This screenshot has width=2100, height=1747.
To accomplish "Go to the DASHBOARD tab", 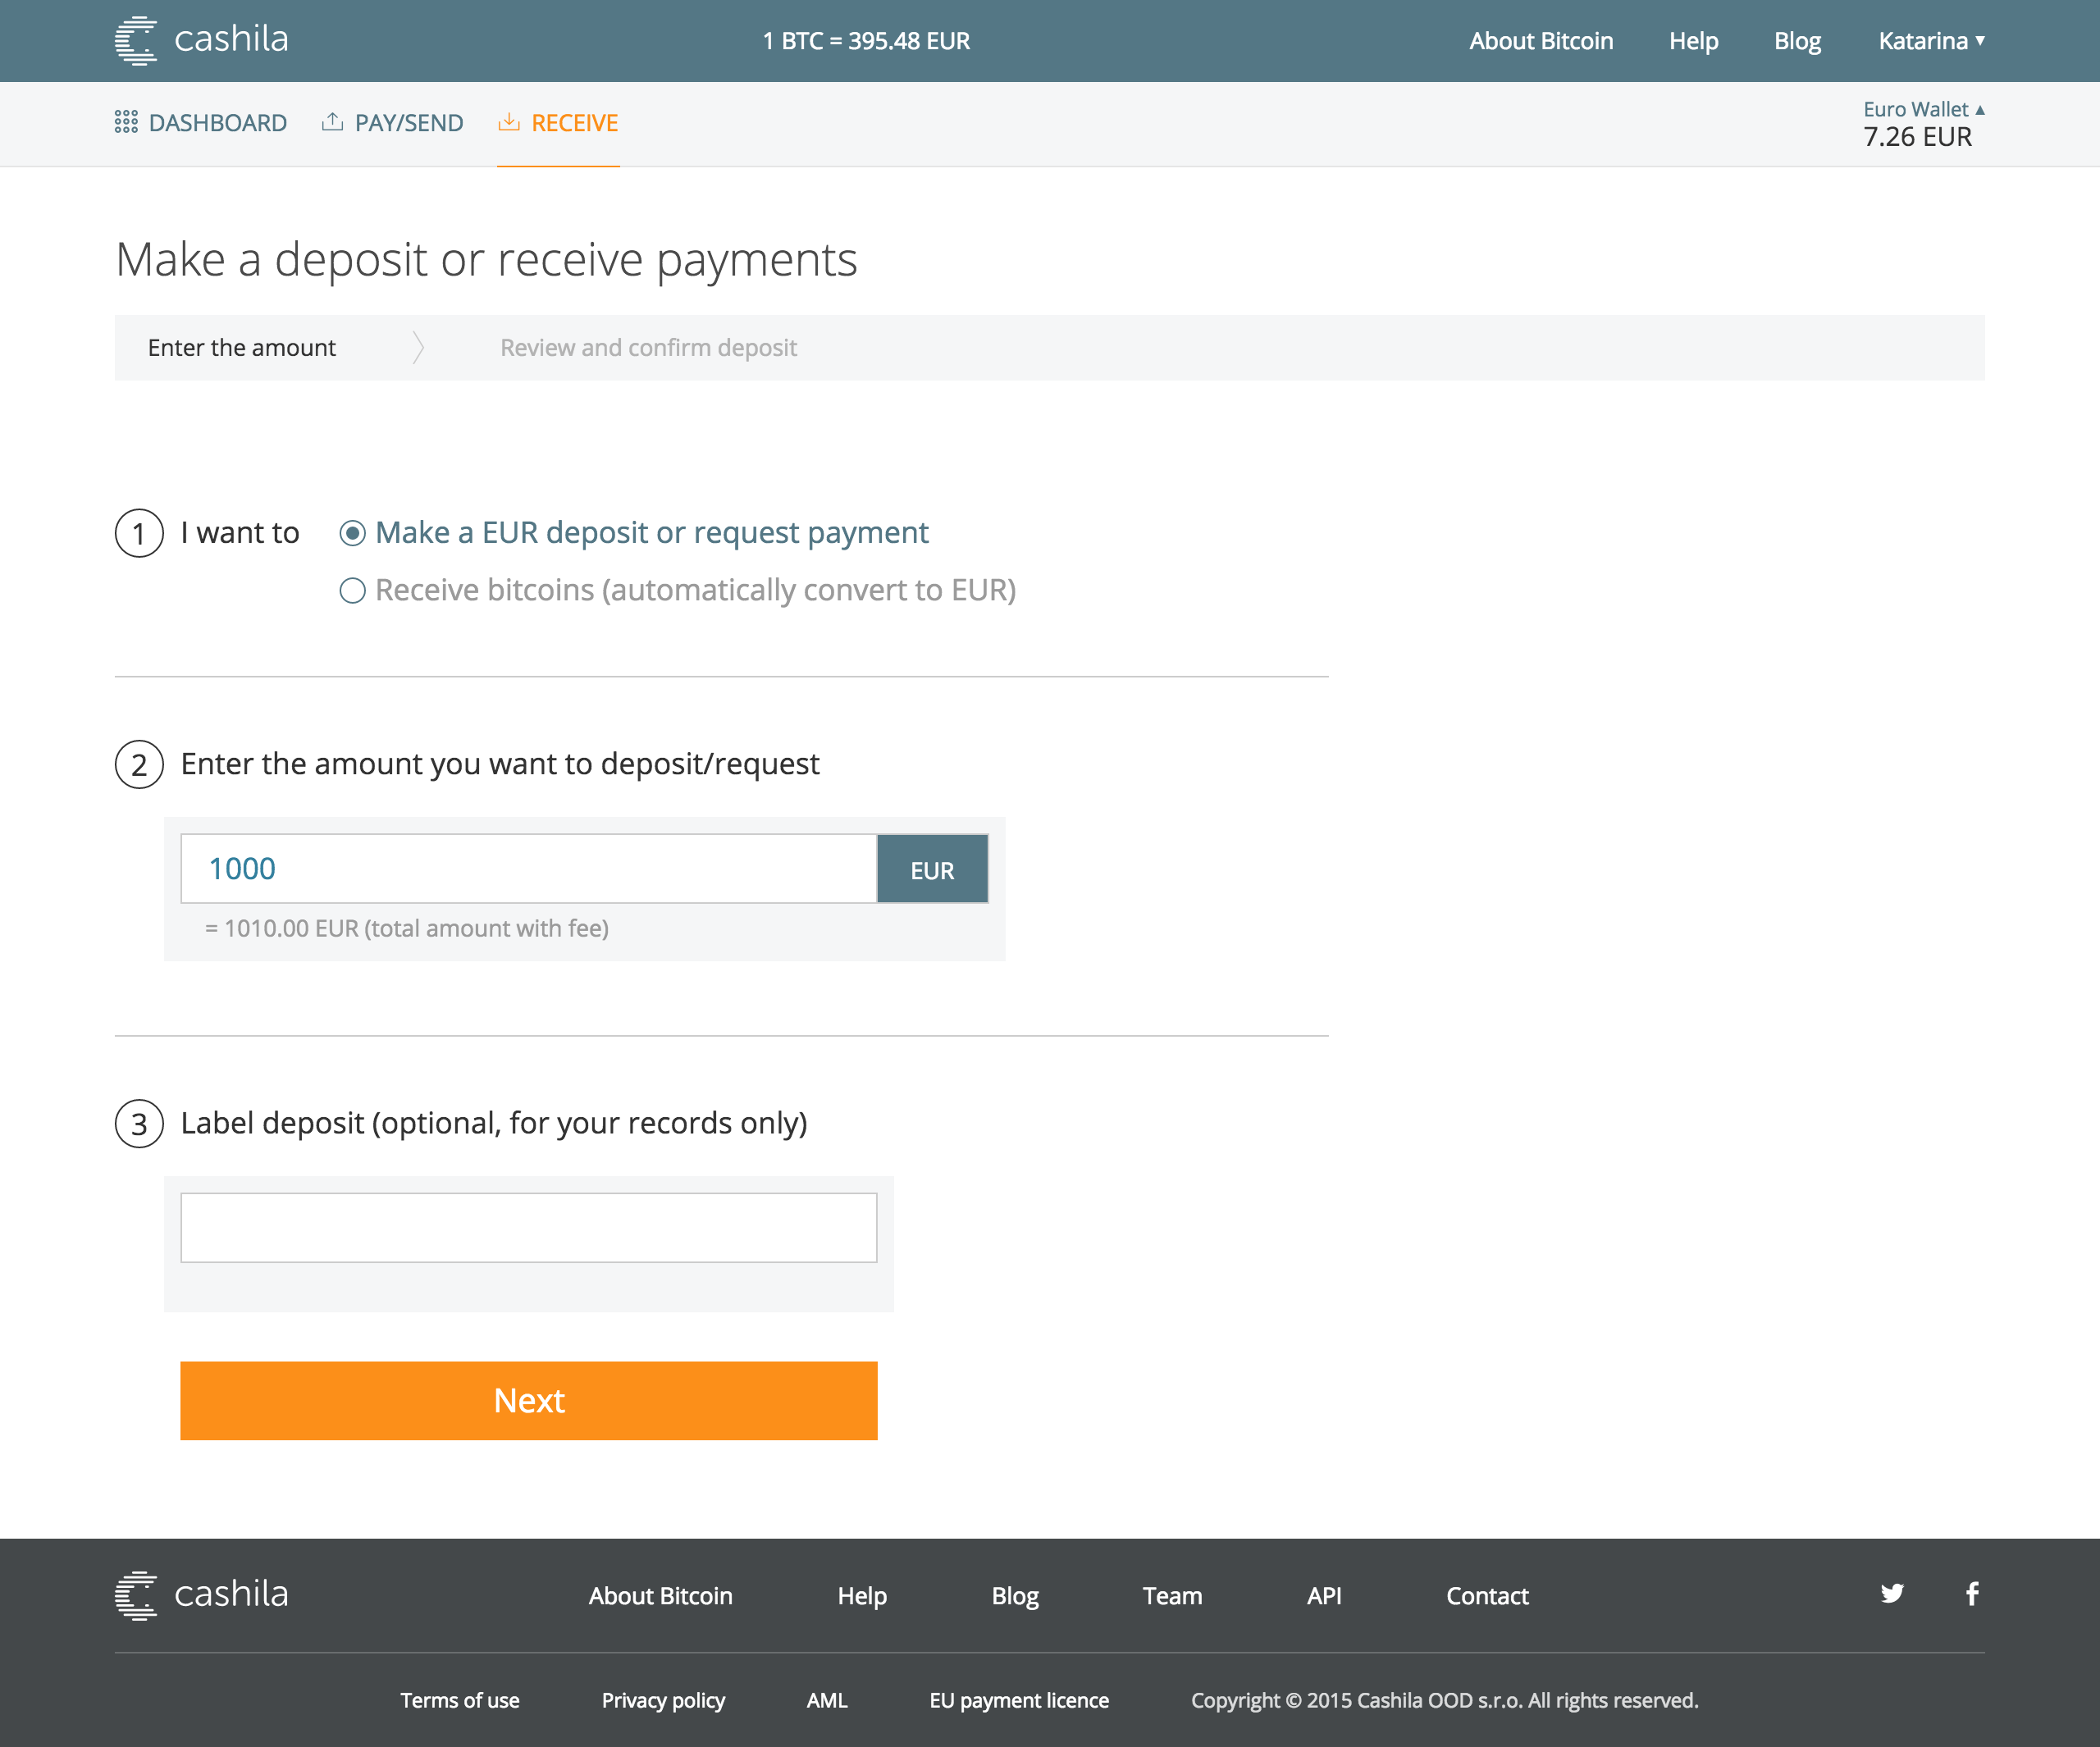I will click(217, 123).
